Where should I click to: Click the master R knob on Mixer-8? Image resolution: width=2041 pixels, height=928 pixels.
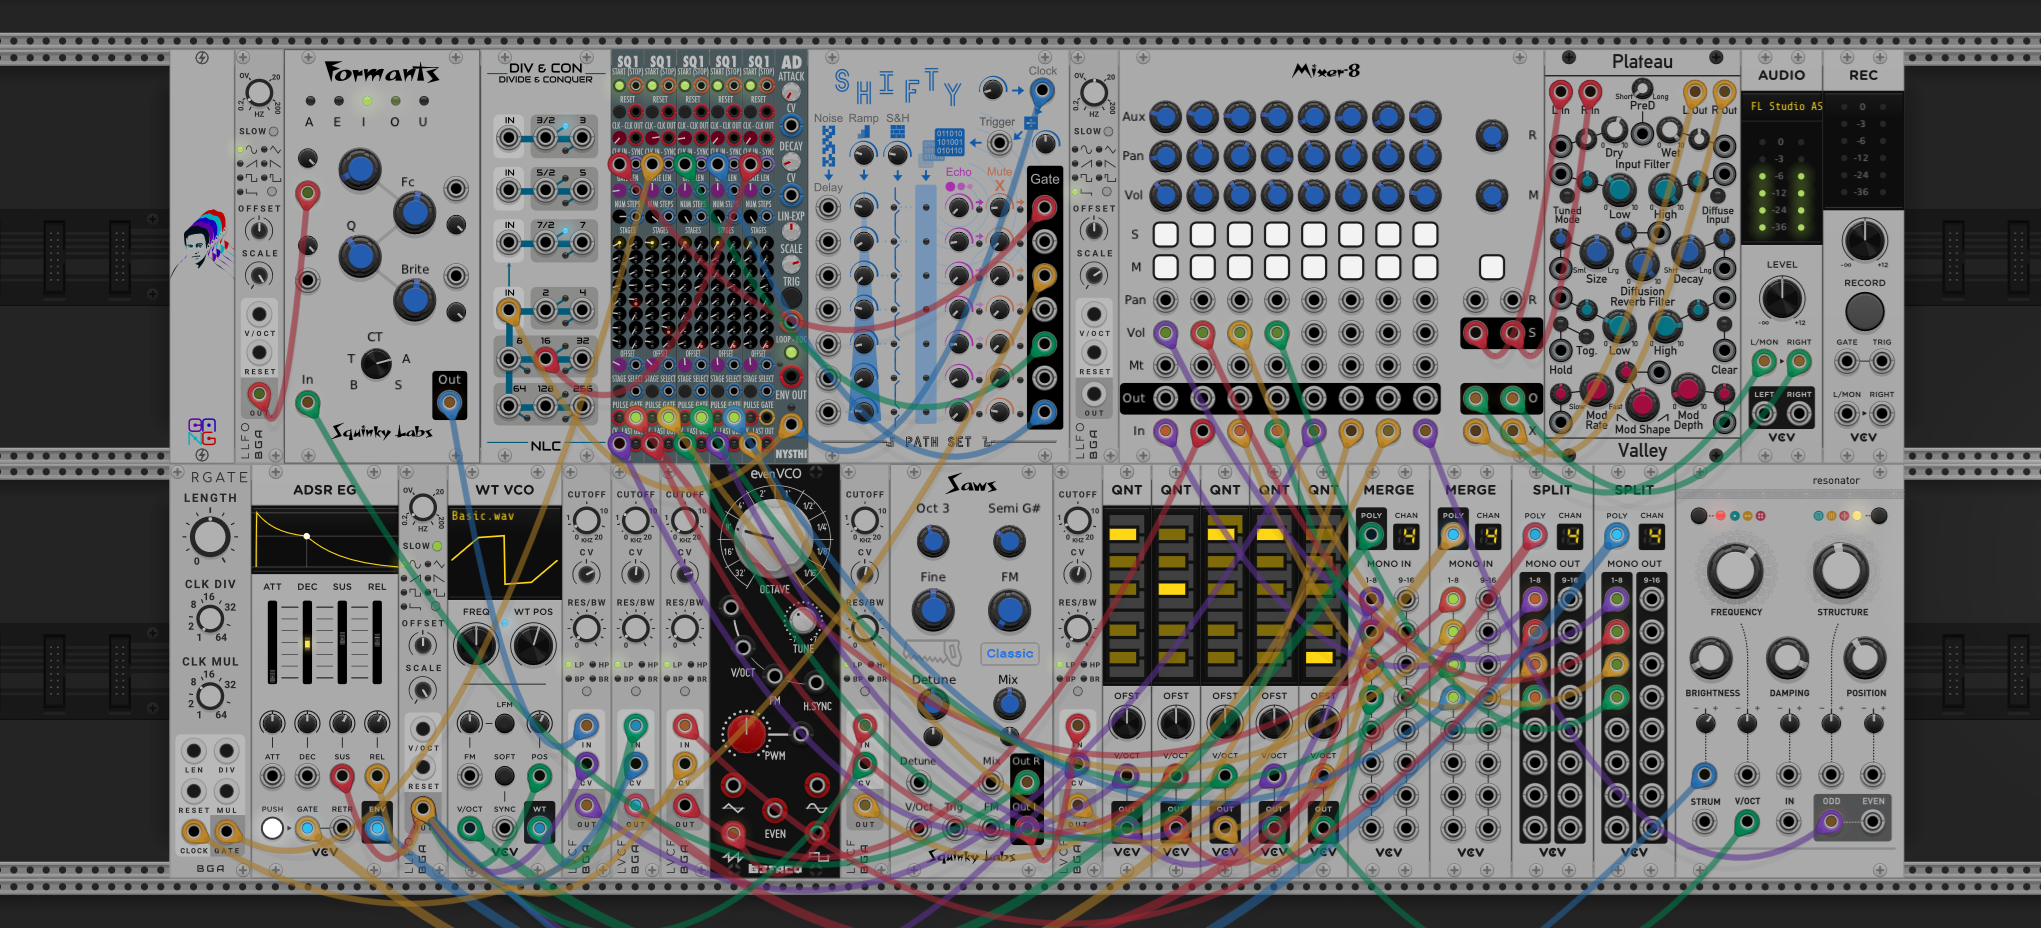click(x=1491, y=135)
